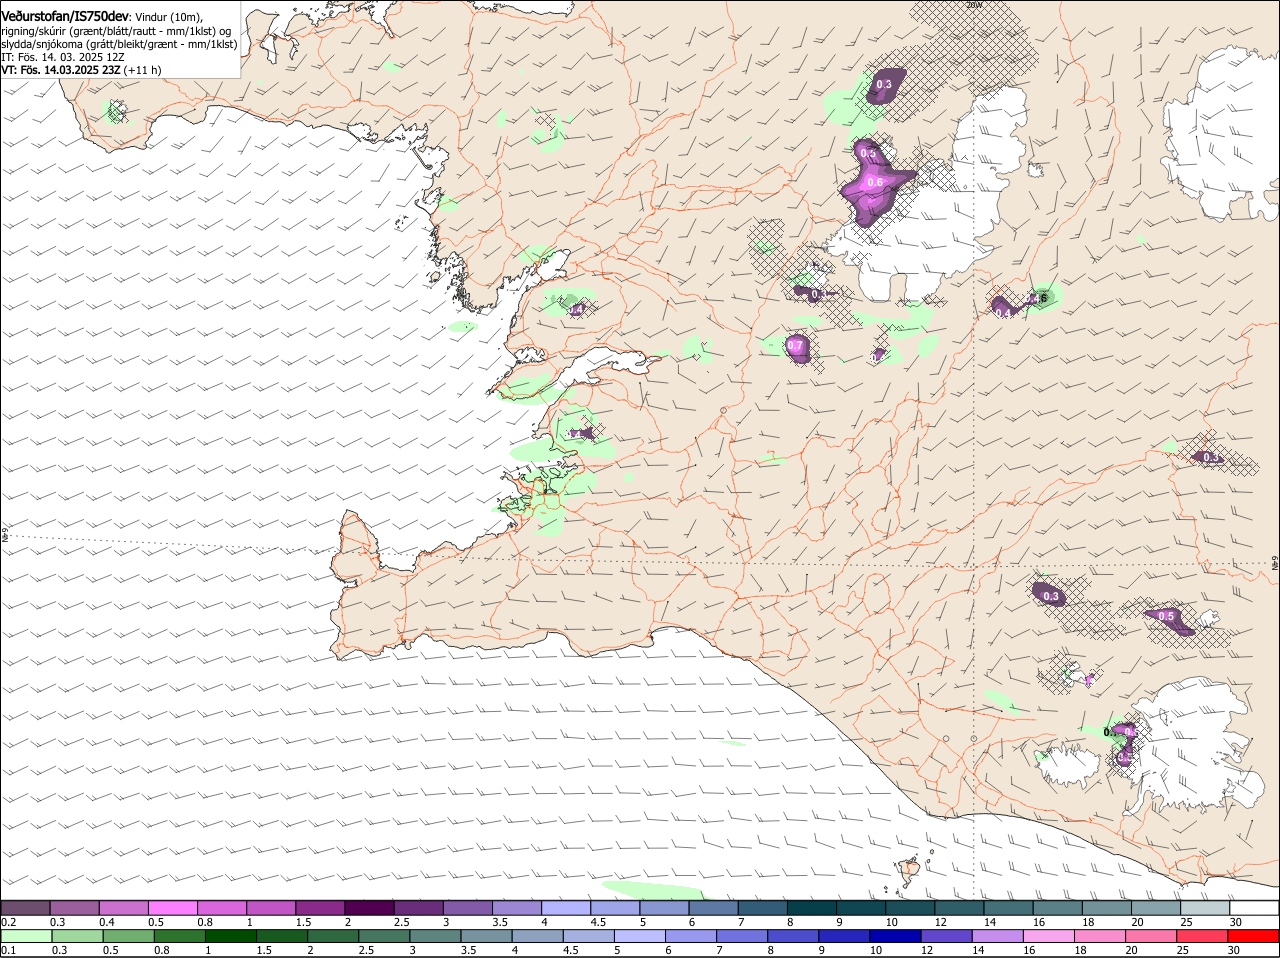The image size is (1280, 958).
Task: Click darkest purple upper swatch between 2 and 2.5
Action: pyautogui.click(x=369, y=908)
